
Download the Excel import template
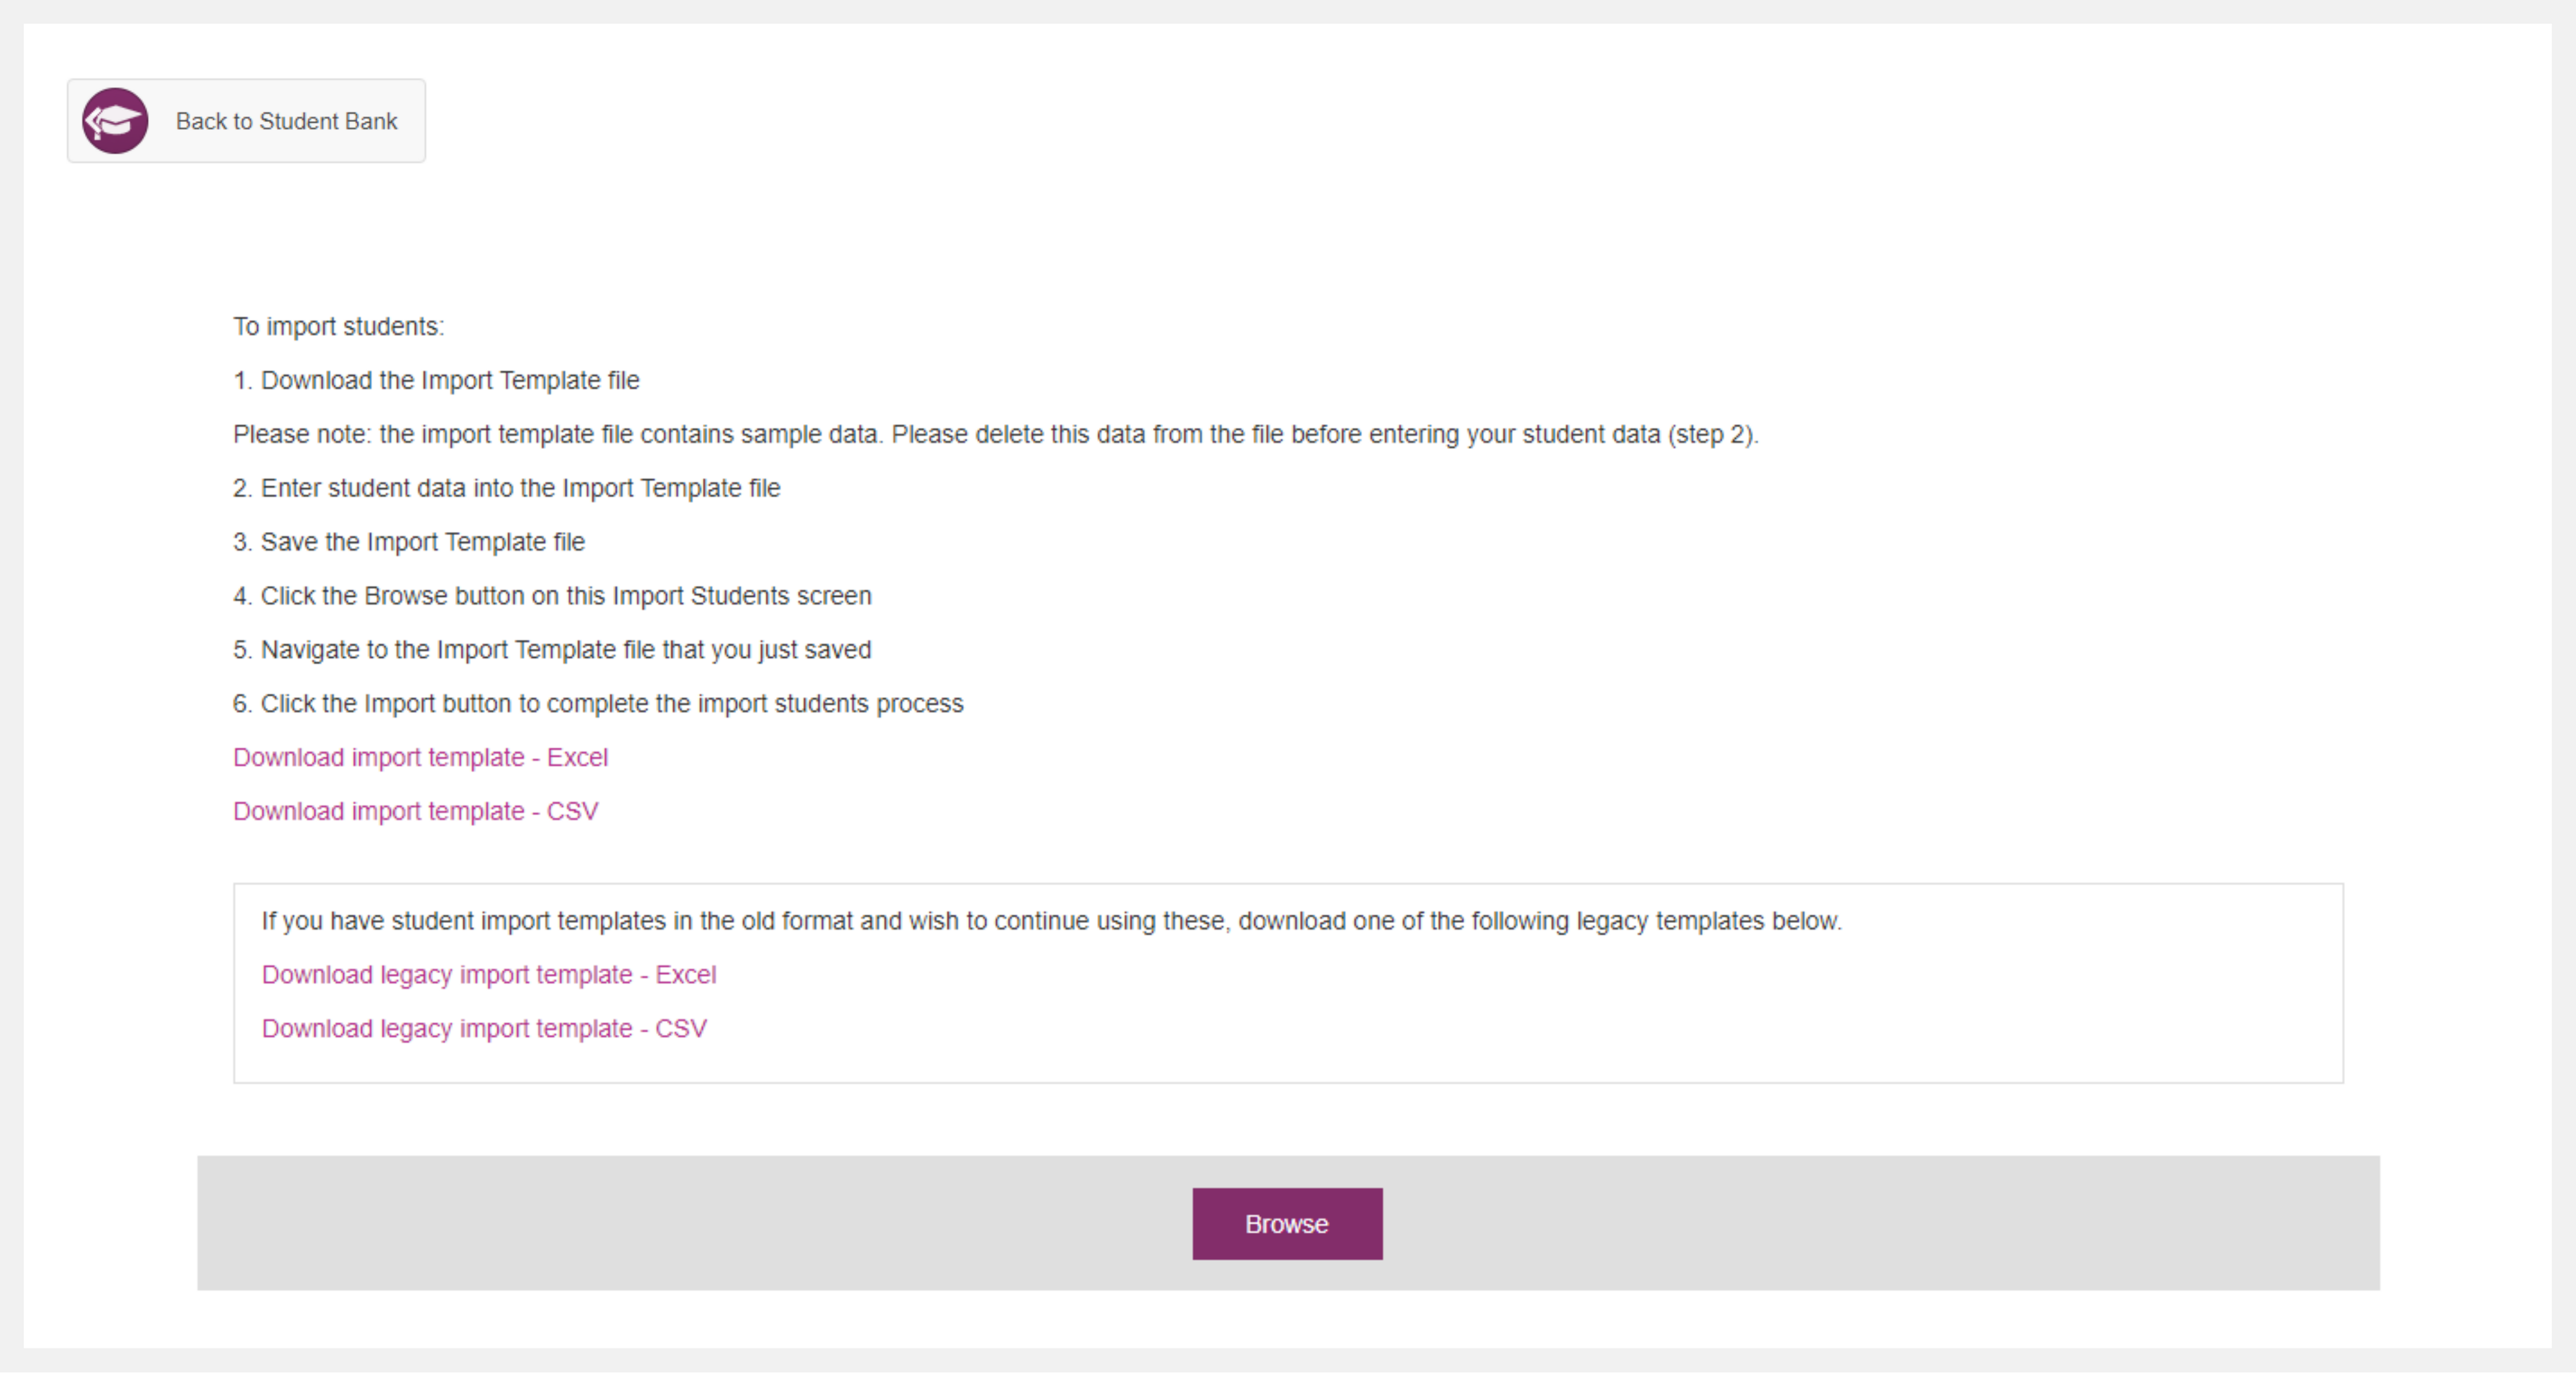420,758
